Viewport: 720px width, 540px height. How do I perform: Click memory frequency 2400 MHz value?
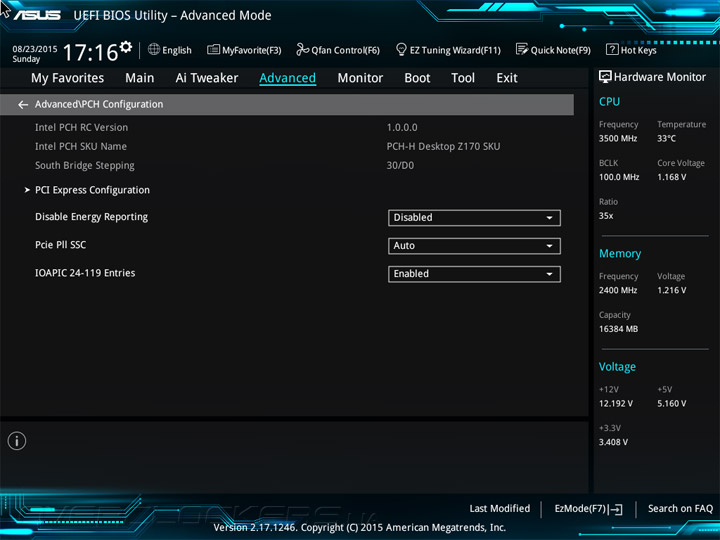(618, 290)
